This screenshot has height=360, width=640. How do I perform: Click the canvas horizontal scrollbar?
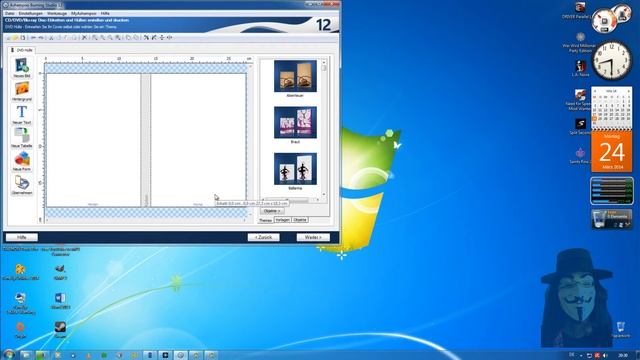pyautogui.click(x=146, y=220)
